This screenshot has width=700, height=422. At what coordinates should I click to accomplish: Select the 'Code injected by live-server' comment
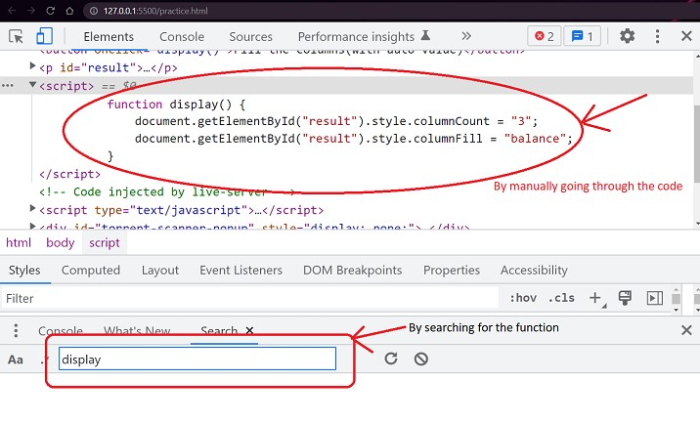click(167, 192)
